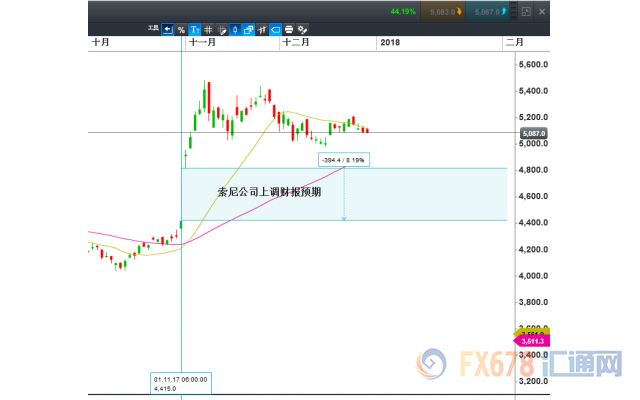Click the 工具 tools label
The image size is (640, 400).
point(153,28)
